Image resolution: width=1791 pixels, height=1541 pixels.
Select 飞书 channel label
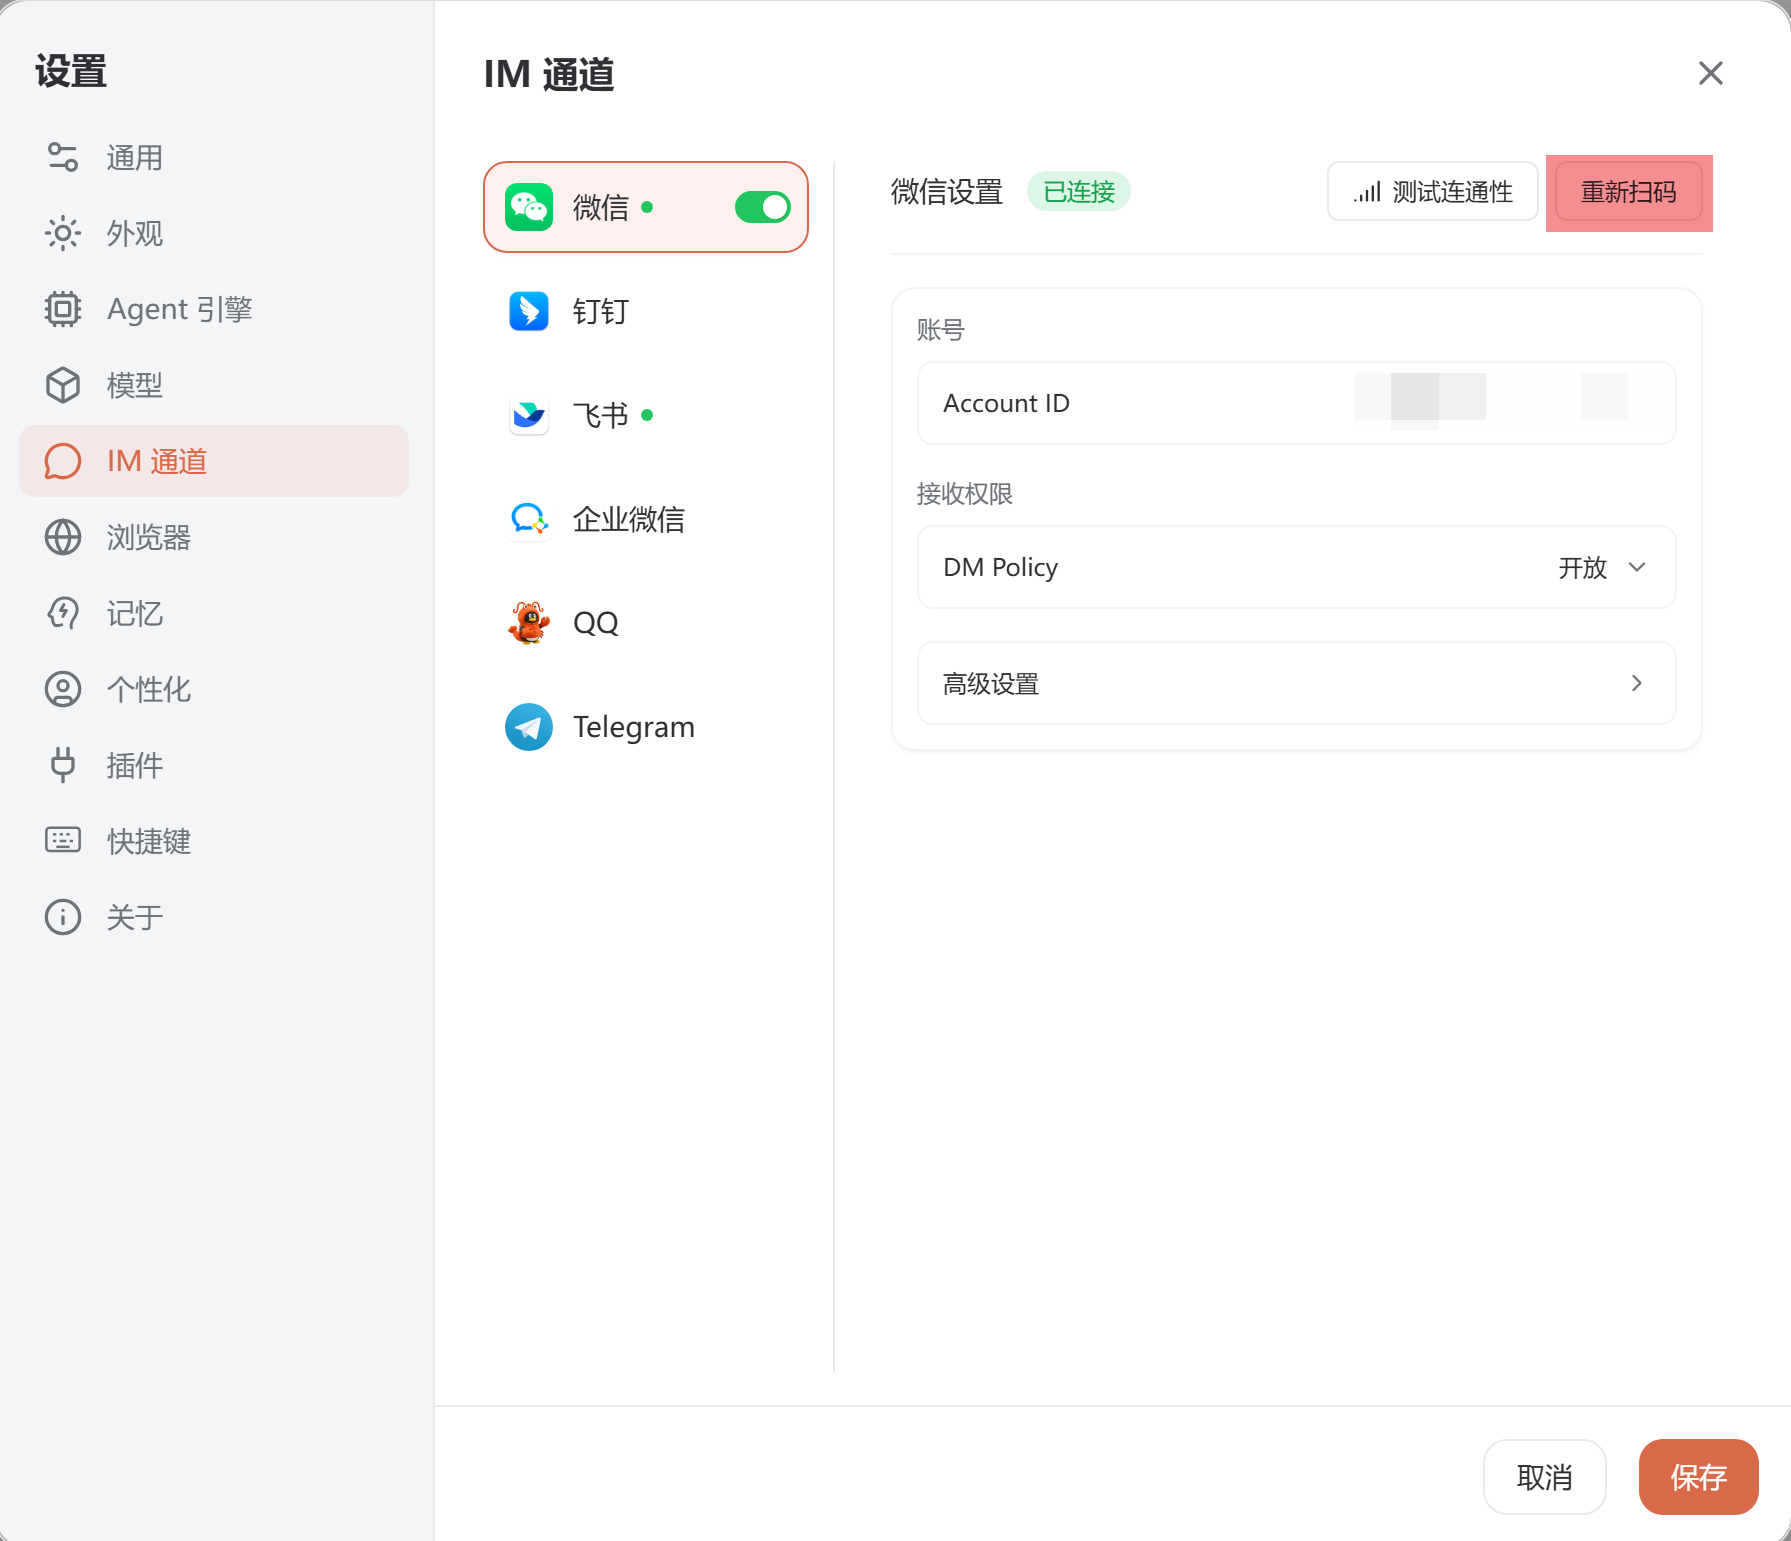(600, 415)
